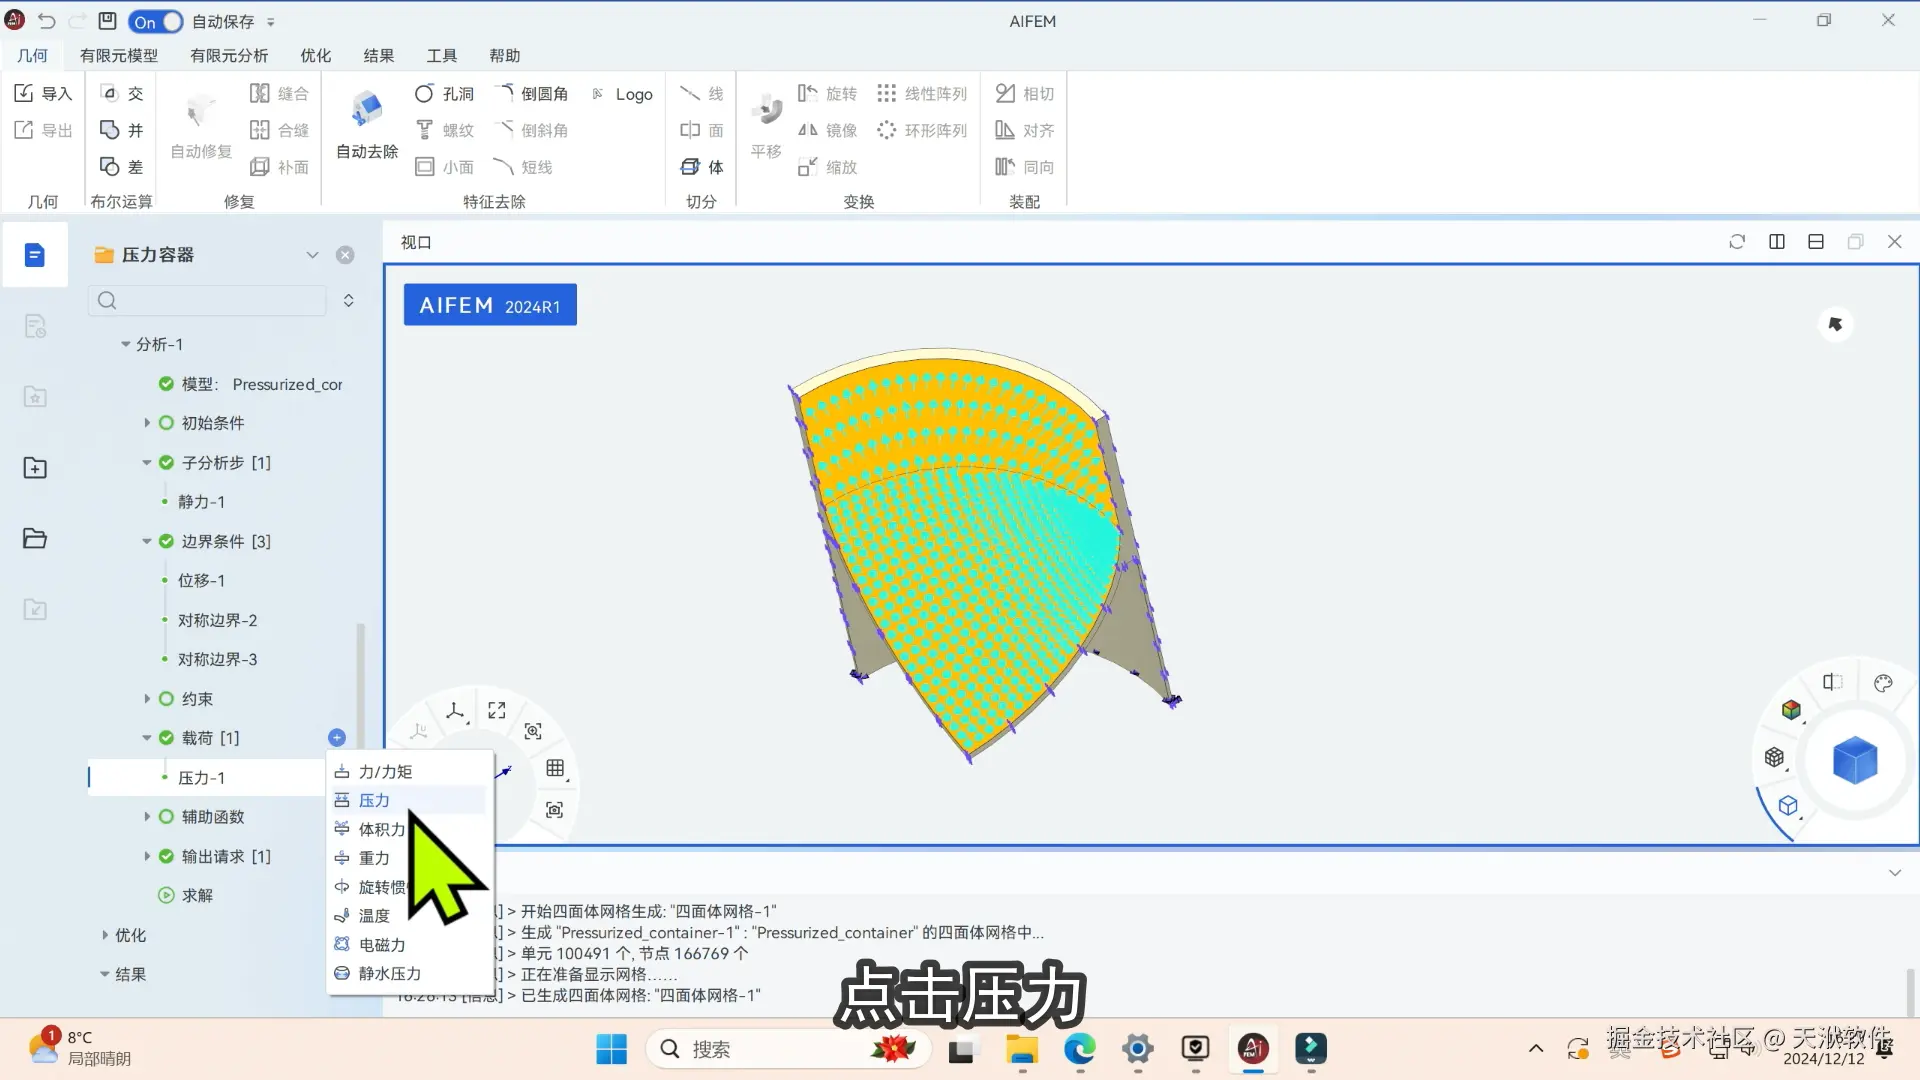The height and width of the screenshot is (1080, 1920).
Task: Click the blue add button beside 载荷
Action: 336,738
